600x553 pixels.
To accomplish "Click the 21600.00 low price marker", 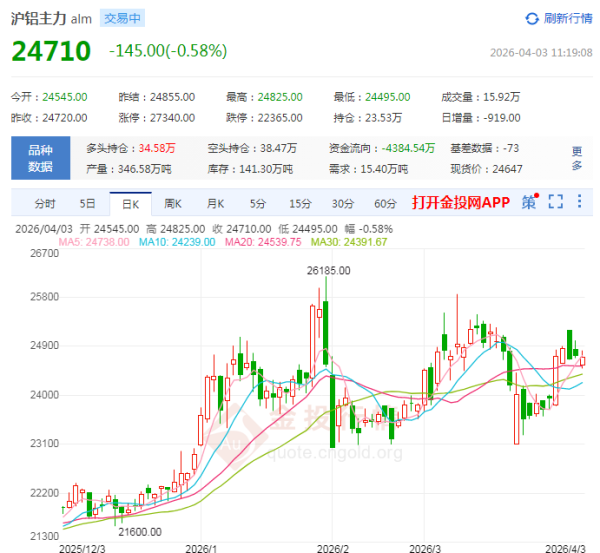I will point(140,532).
